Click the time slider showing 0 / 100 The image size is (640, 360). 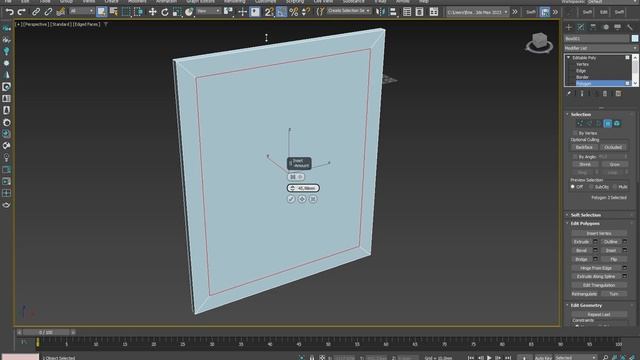[x=46, y=332]
